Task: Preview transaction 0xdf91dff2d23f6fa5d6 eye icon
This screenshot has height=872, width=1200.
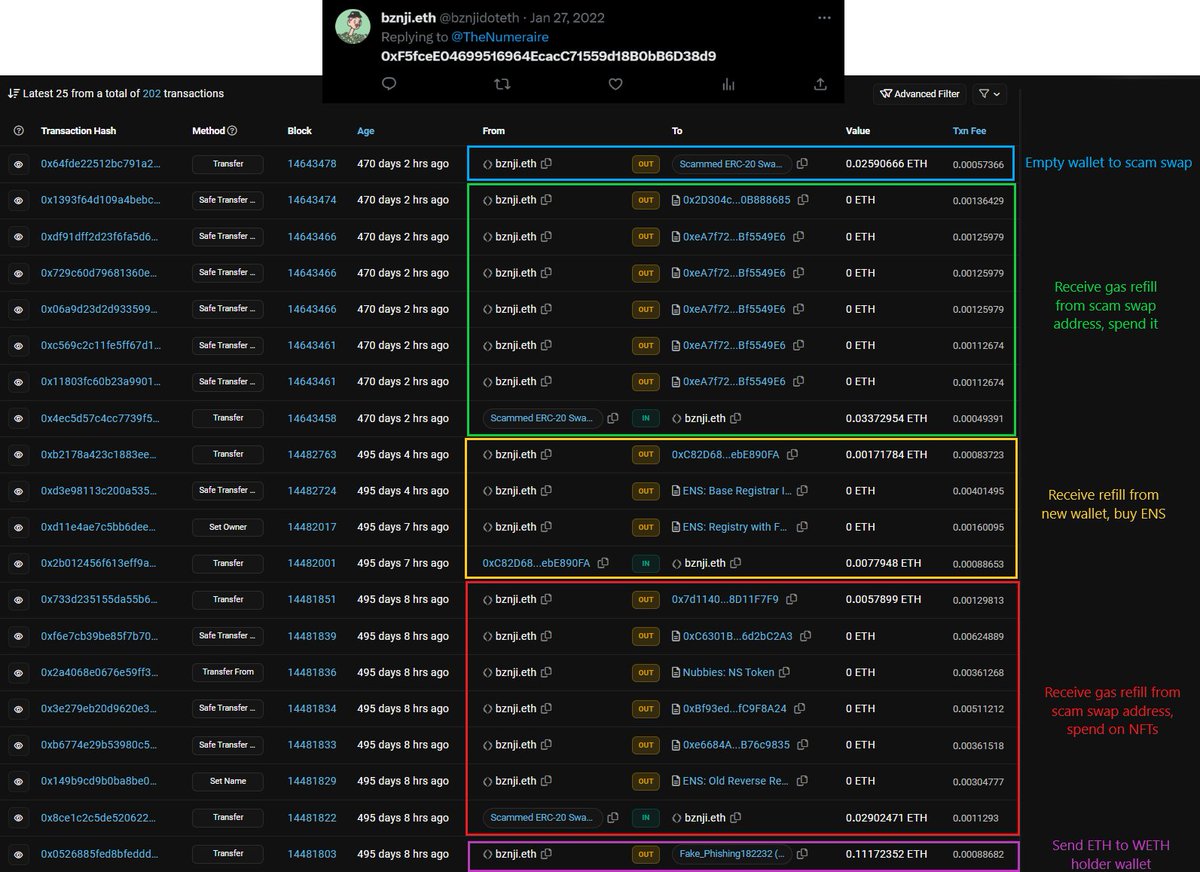Action: (19, 237)
